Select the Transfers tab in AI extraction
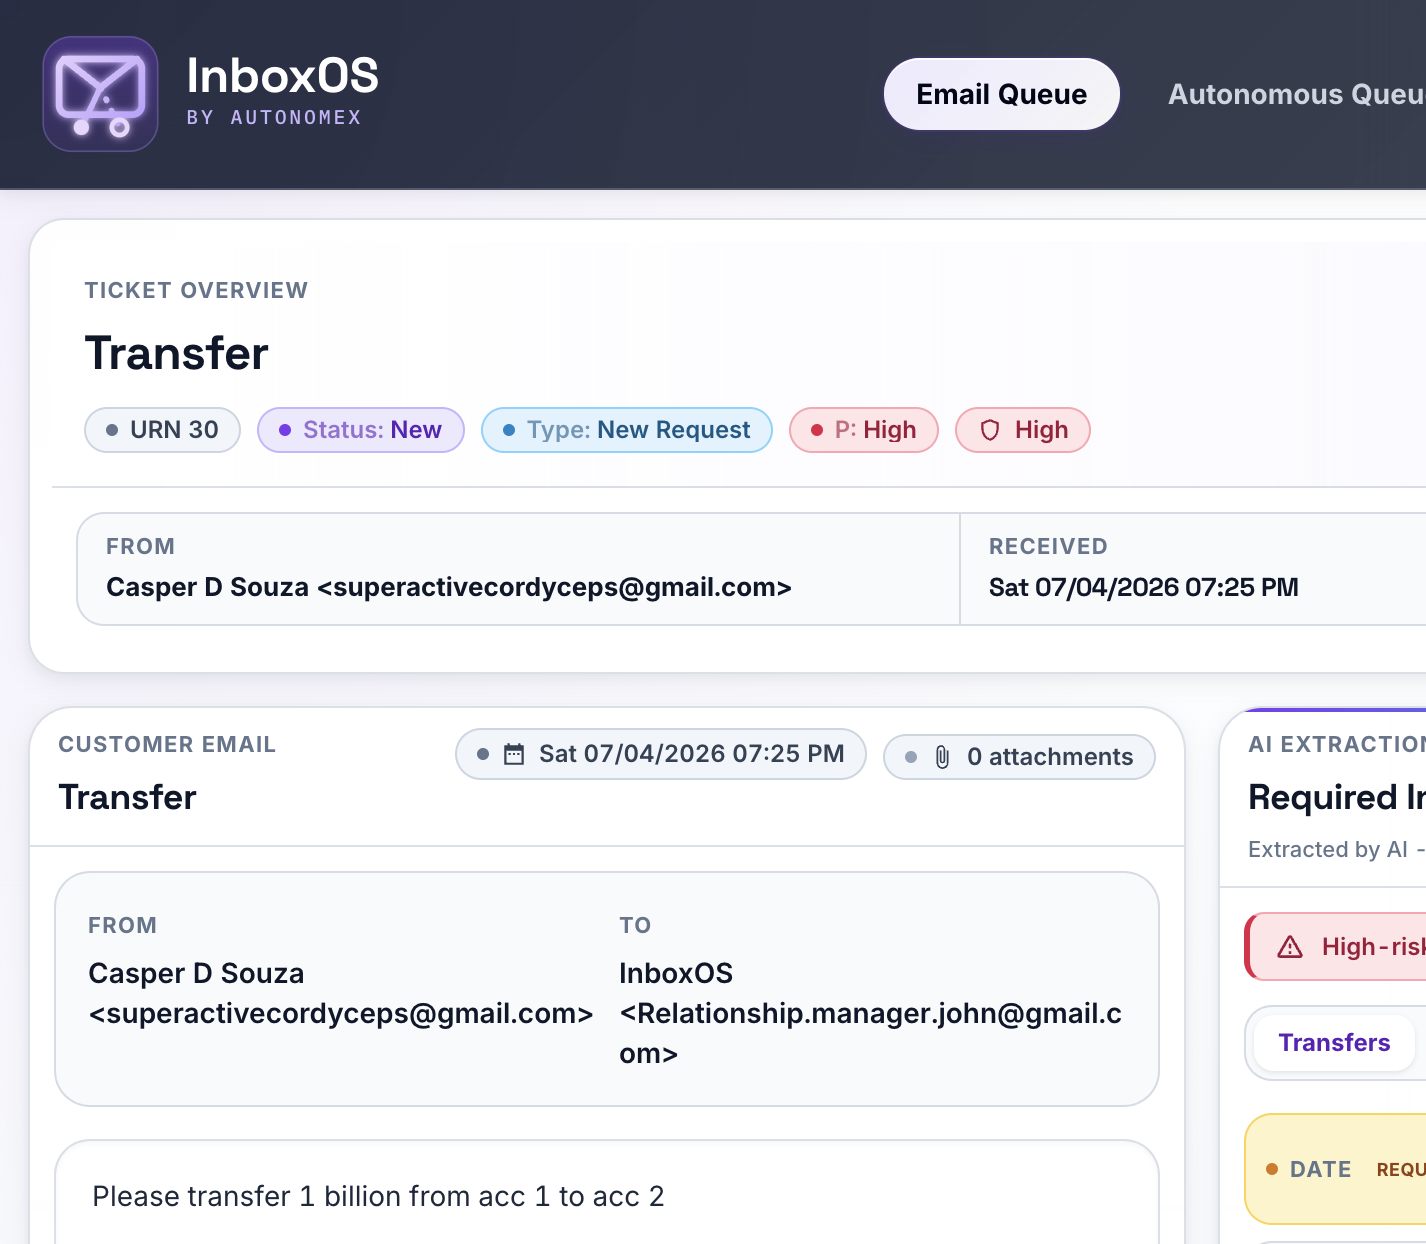Image resolution: width=1426 pixels, height=1244 pixels. click(1334, 1043)
